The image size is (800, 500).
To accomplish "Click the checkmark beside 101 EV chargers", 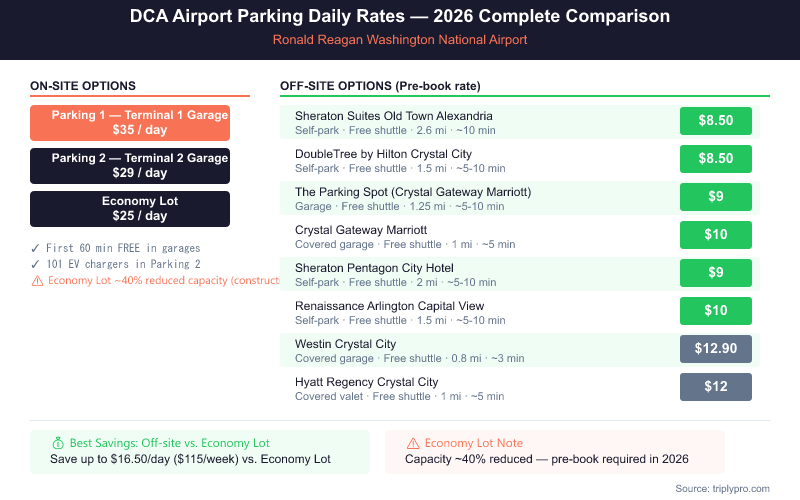I will [35, 264].
